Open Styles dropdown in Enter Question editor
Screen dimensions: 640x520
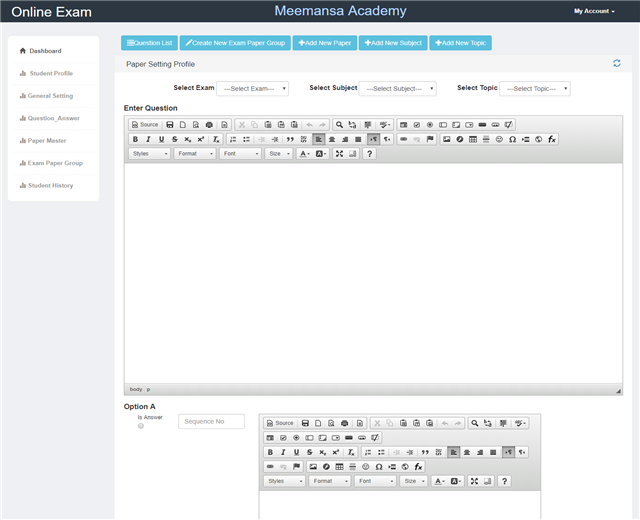point(150,153)
